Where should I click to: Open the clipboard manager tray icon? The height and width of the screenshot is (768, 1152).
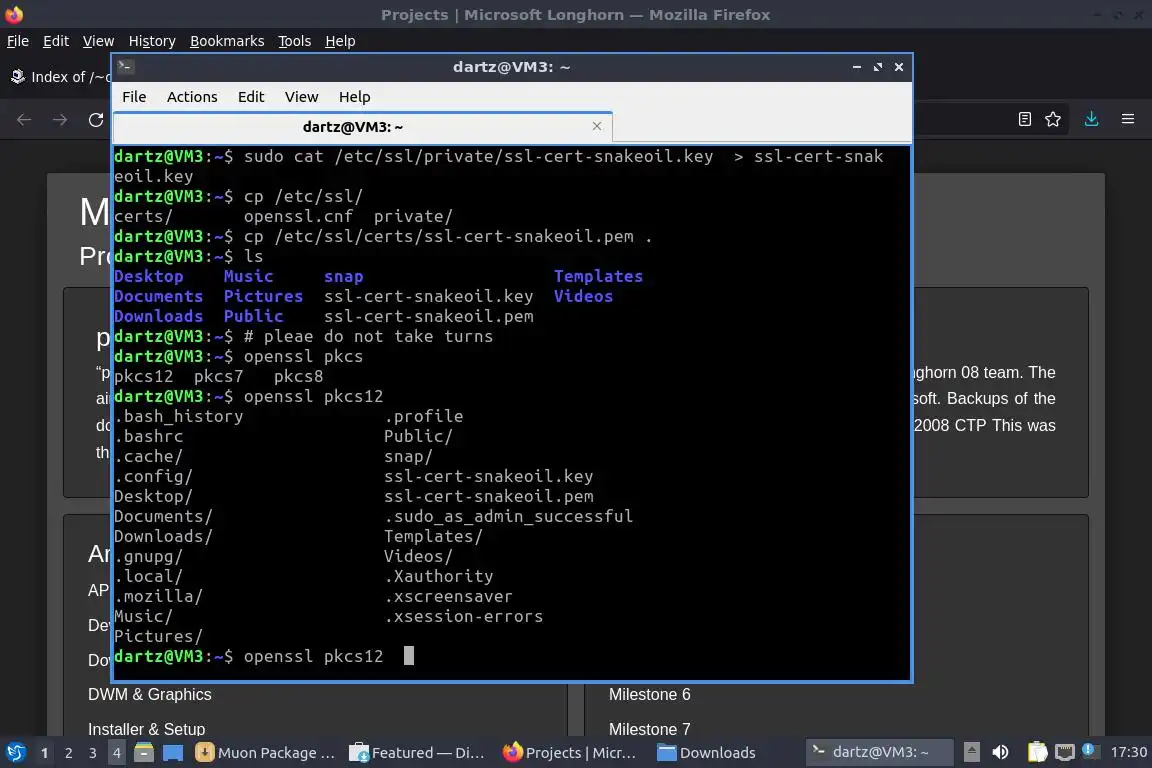pyautogui.click(x=1037, y=752)
